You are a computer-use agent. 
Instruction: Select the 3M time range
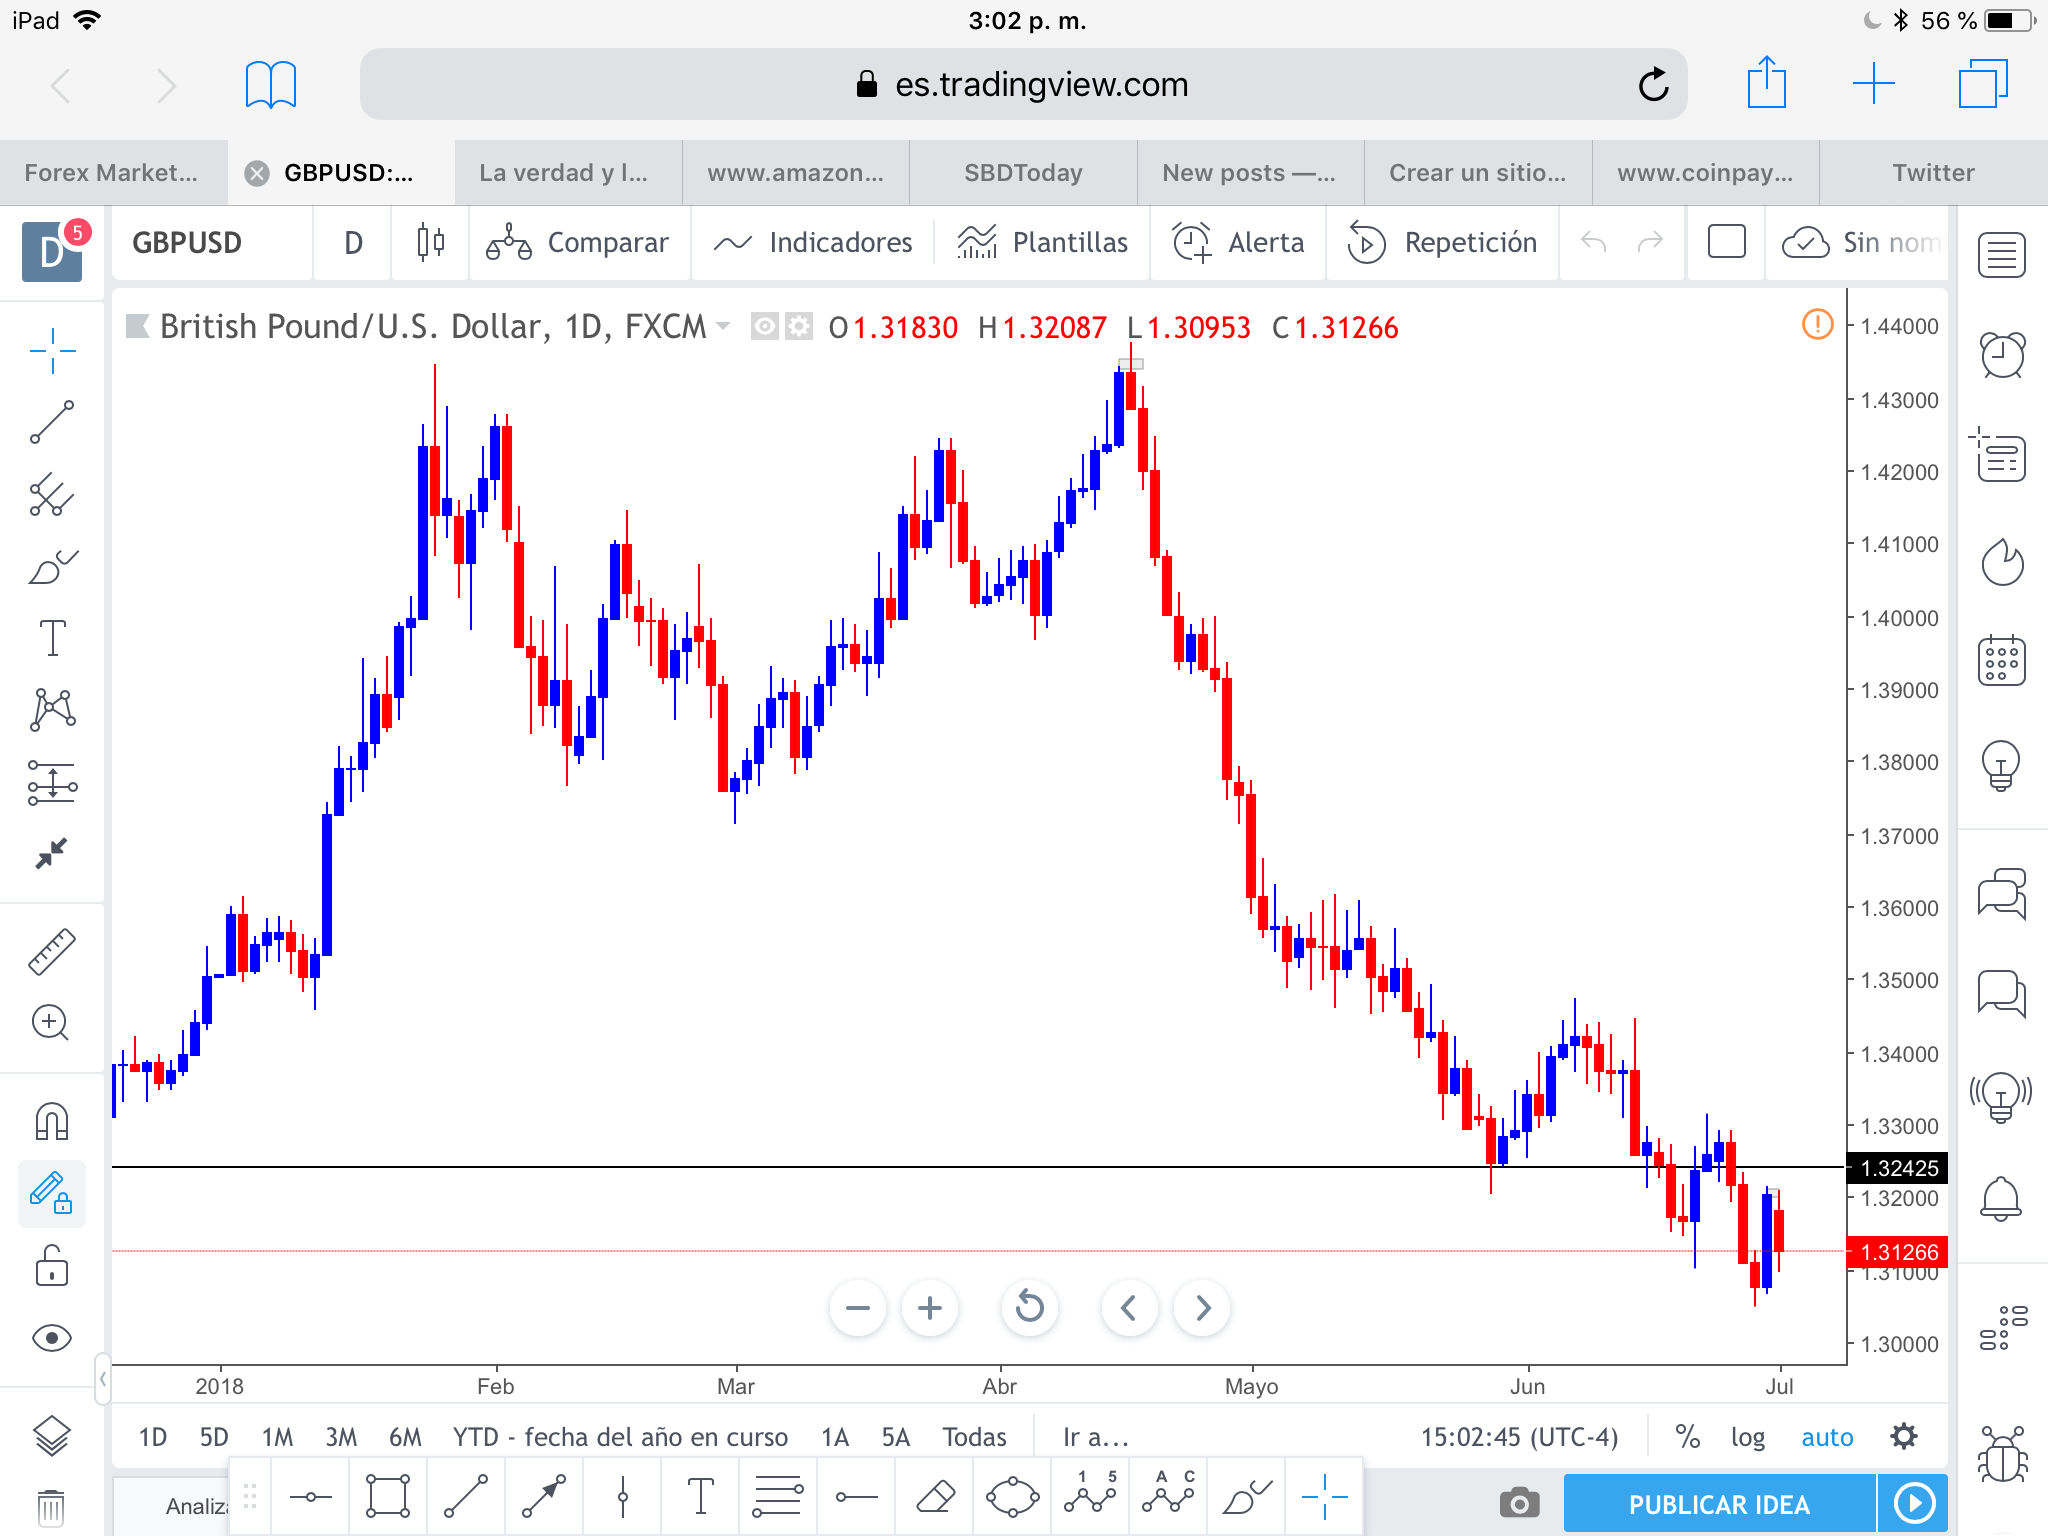tap(341, 1437)
